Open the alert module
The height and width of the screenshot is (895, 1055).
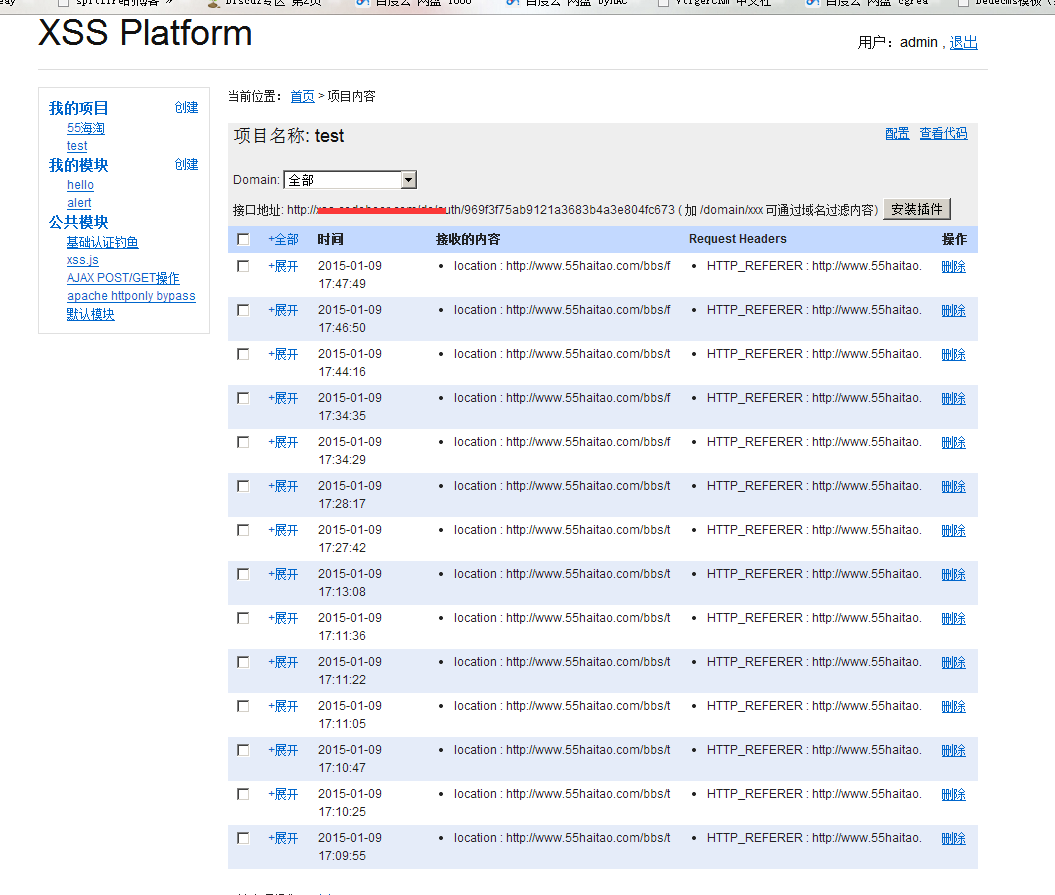point(79,203)
